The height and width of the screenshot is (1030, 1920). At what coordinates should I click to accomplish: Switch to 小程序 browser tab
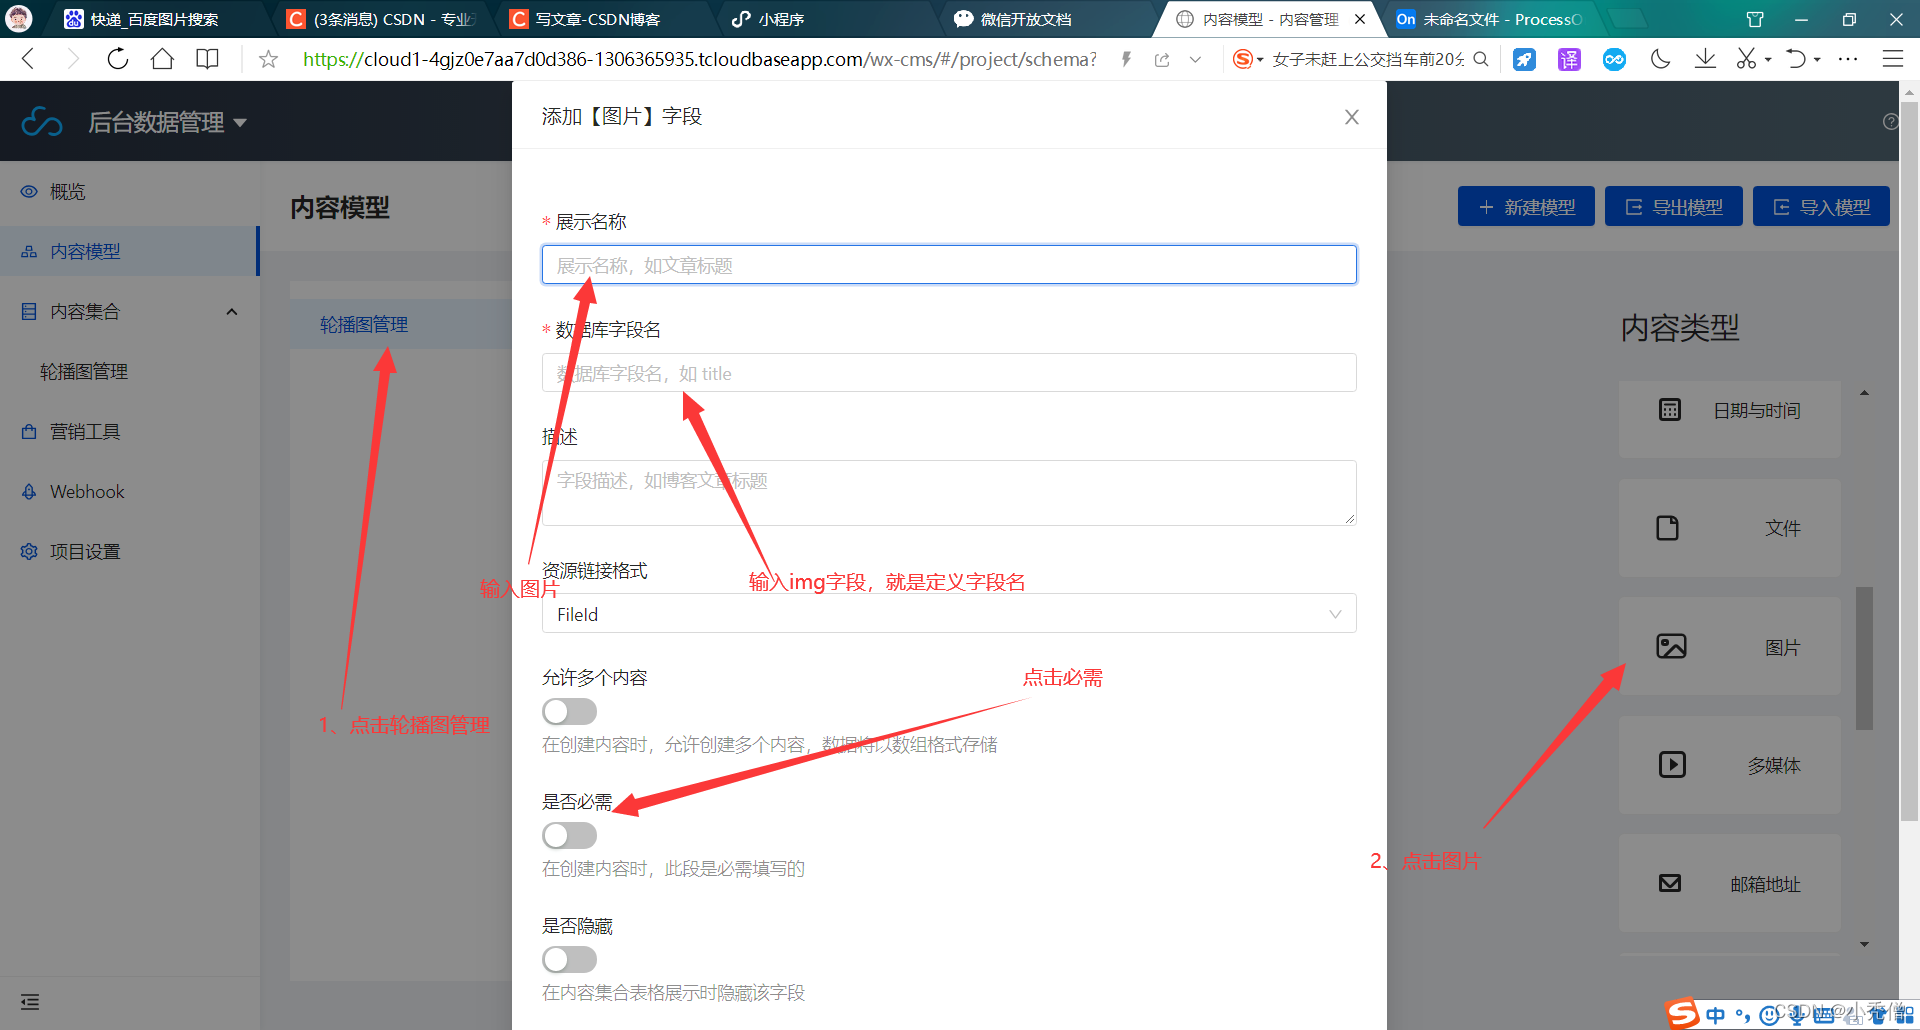pos(780,19)
